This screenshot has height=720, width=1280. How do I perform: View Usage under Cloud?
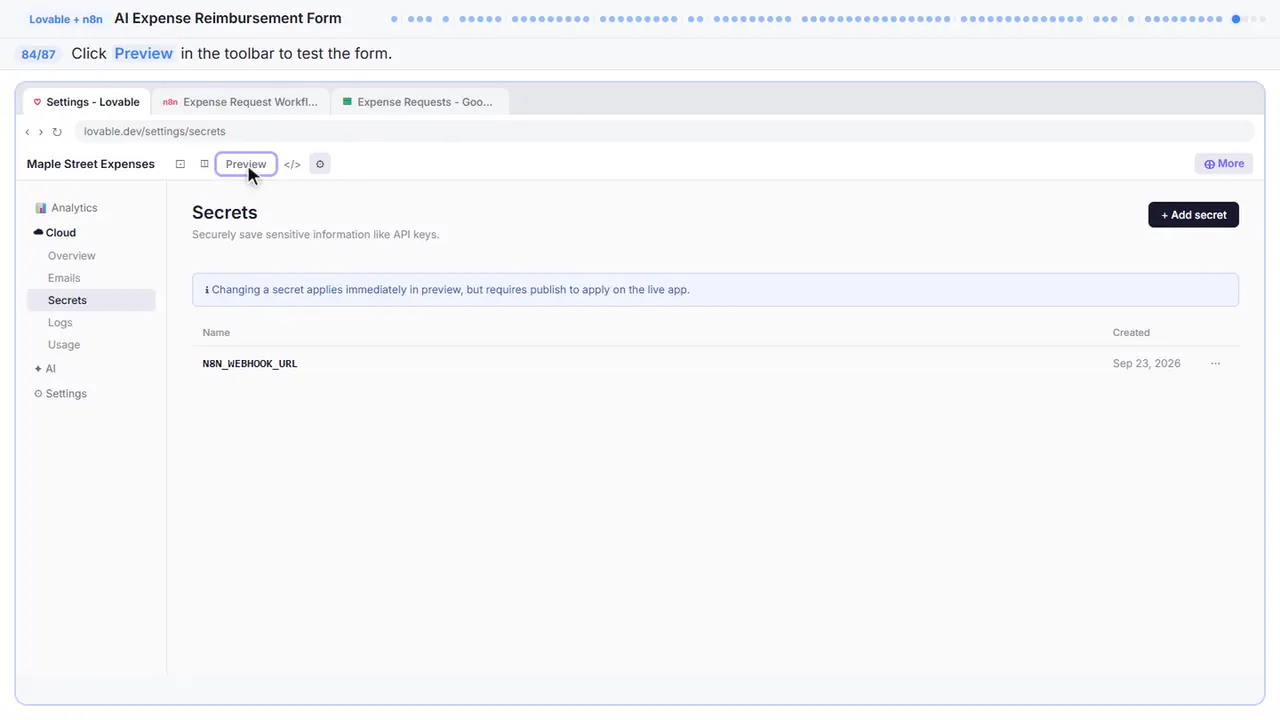[64, 345]
